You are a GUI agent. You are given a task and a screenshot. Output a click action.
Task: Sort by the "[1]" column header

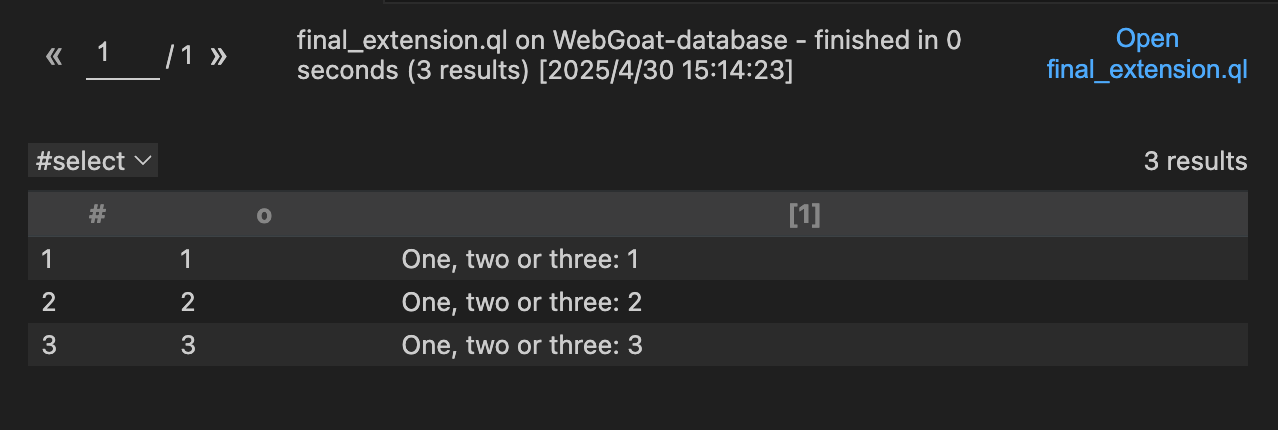point(804,215)
